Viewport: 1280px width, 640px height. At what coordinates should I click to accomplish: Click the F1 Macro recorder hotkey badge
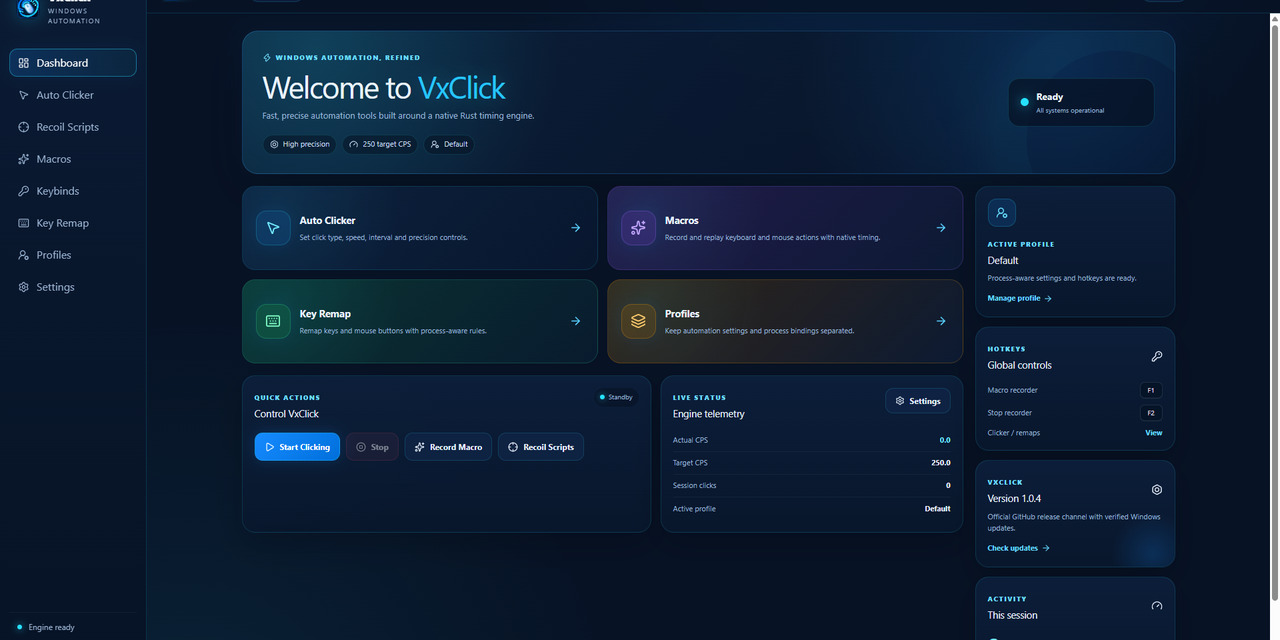click(1151, 390)
